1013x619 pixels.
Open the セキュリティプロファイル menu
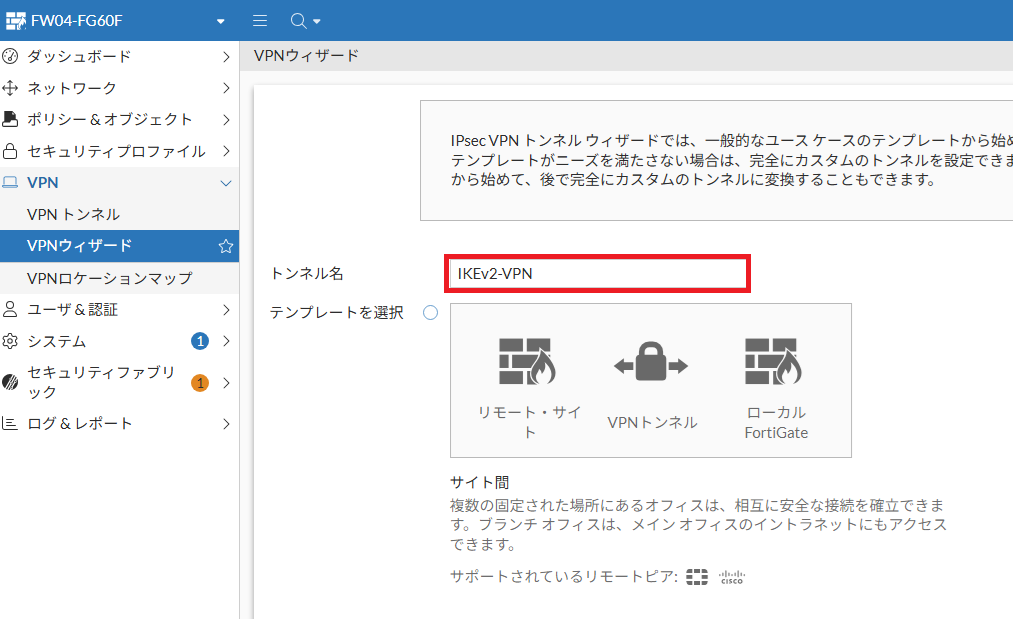pos(116,151)
